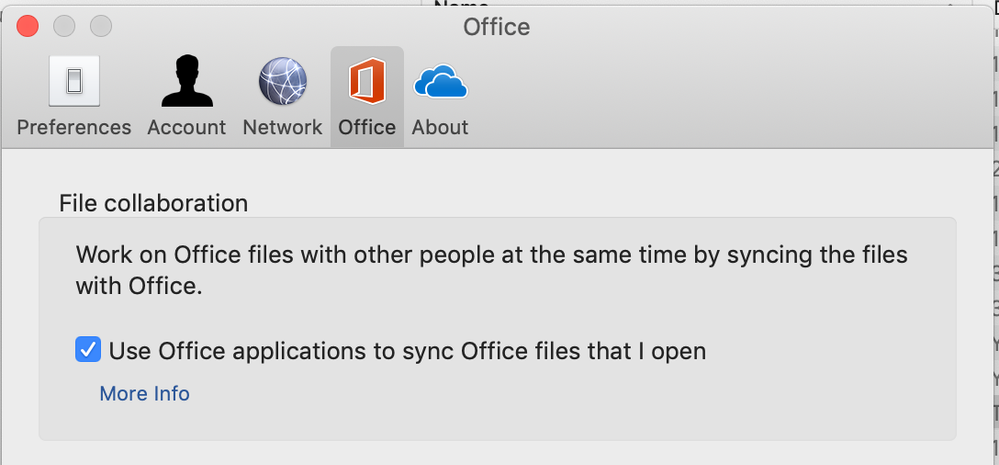The width and height of the screenshot is (999, 465).
Task: Click the Name column header behind the window
Action: 460,4
